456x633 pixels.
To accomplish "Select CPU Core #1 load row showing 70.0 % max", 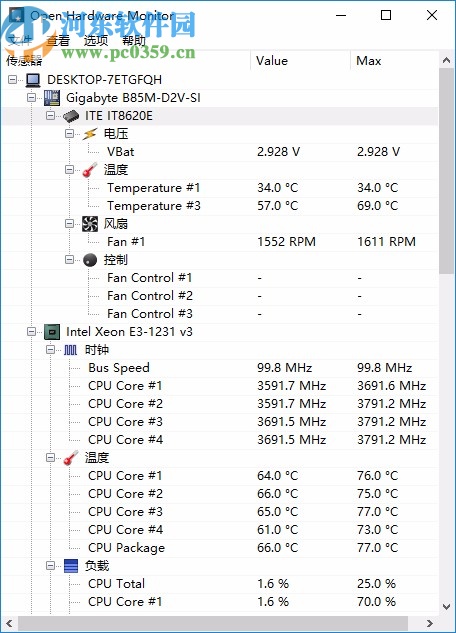I will point(220,602).
